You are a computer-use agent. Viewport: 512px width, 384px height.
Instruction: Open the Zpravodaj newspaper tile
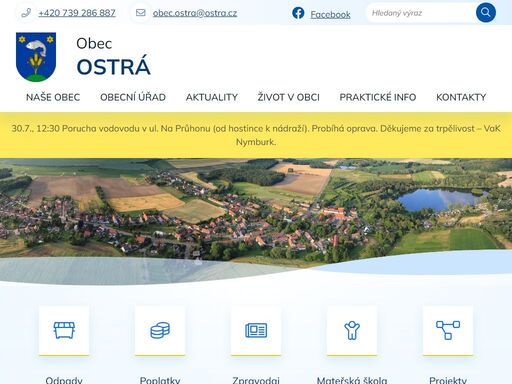(256, 331)
